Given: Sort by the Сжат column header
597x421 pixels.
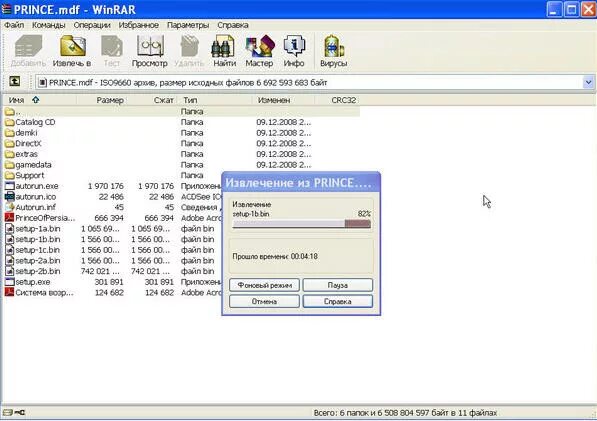Looking at the screenshot, I should coord(152,100).
